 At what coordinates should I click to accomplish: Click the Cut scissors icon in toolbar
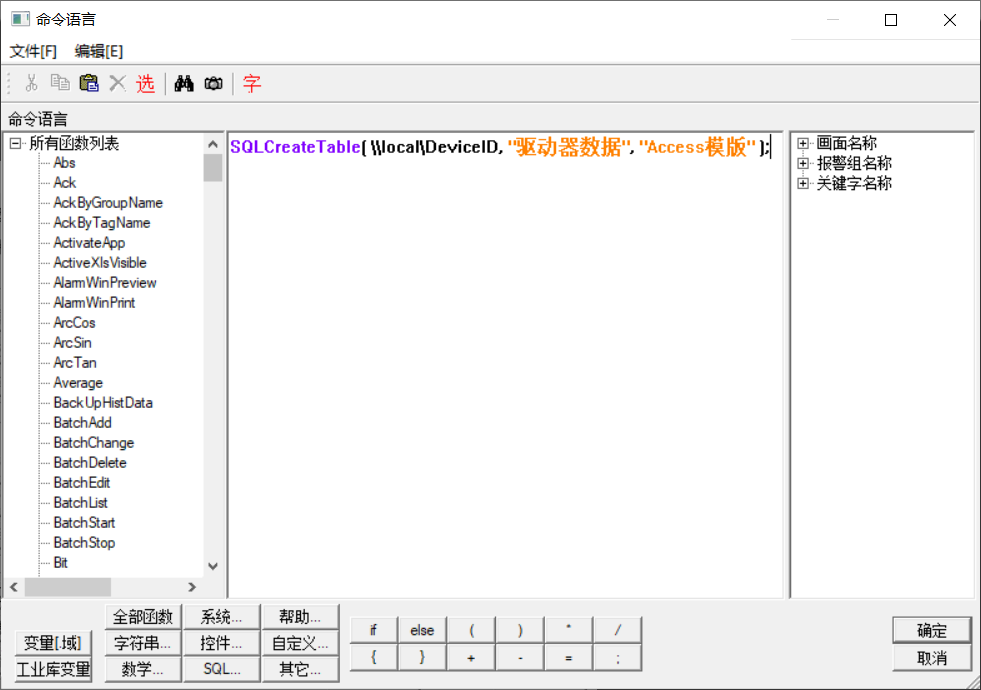tap(31, 83)
